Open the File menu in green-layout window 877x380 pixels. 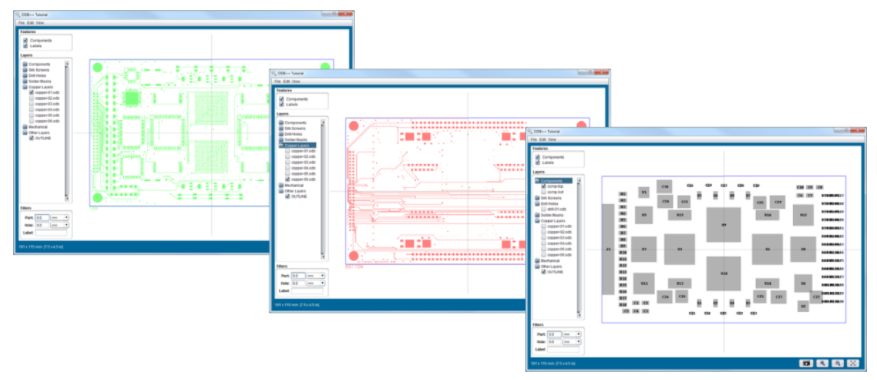tap(21, 23)
